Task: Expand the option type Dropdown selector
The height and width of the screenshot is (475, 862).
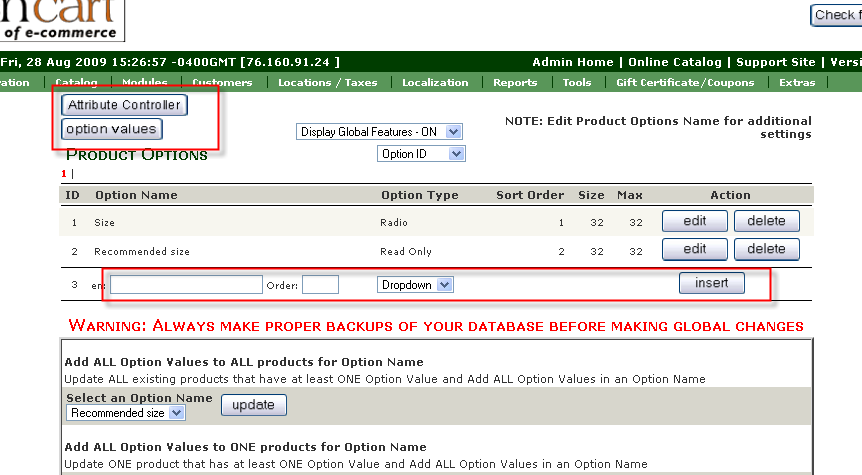Action: 416,285
